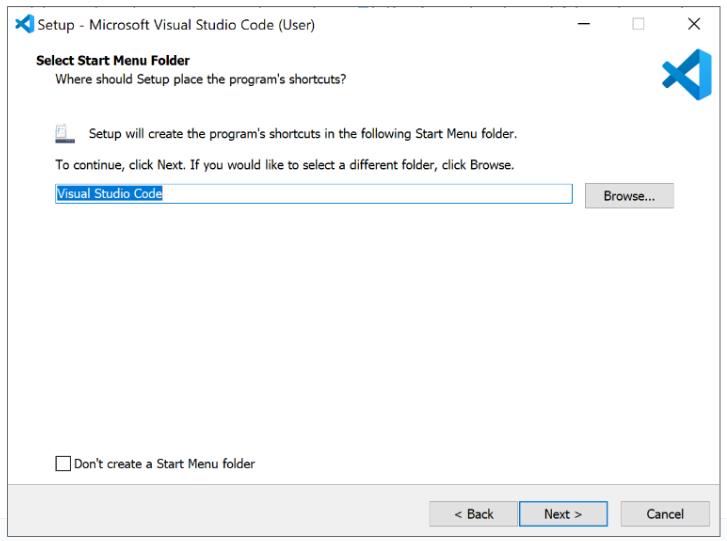Click the large Visual Studio Code logo
This screenshot has height=541, width=727.
[x=686, y=75]
